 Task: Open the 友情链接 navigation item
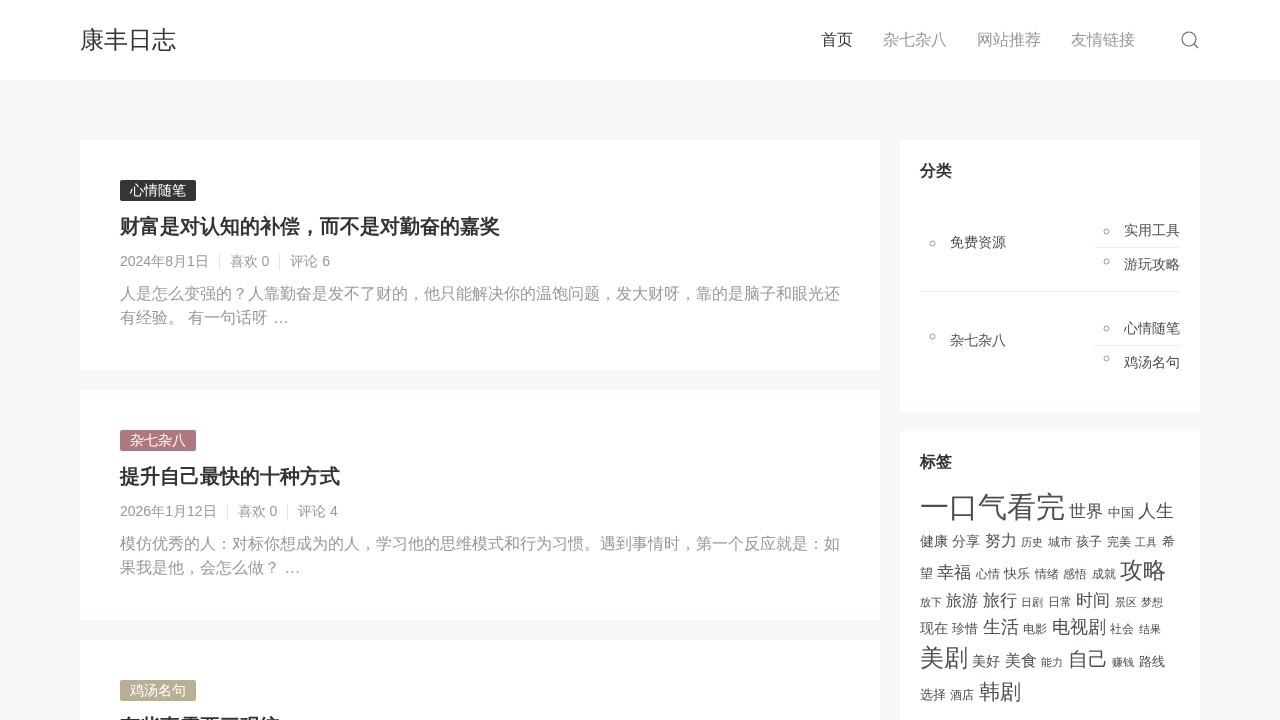[x=1102, y=40]
